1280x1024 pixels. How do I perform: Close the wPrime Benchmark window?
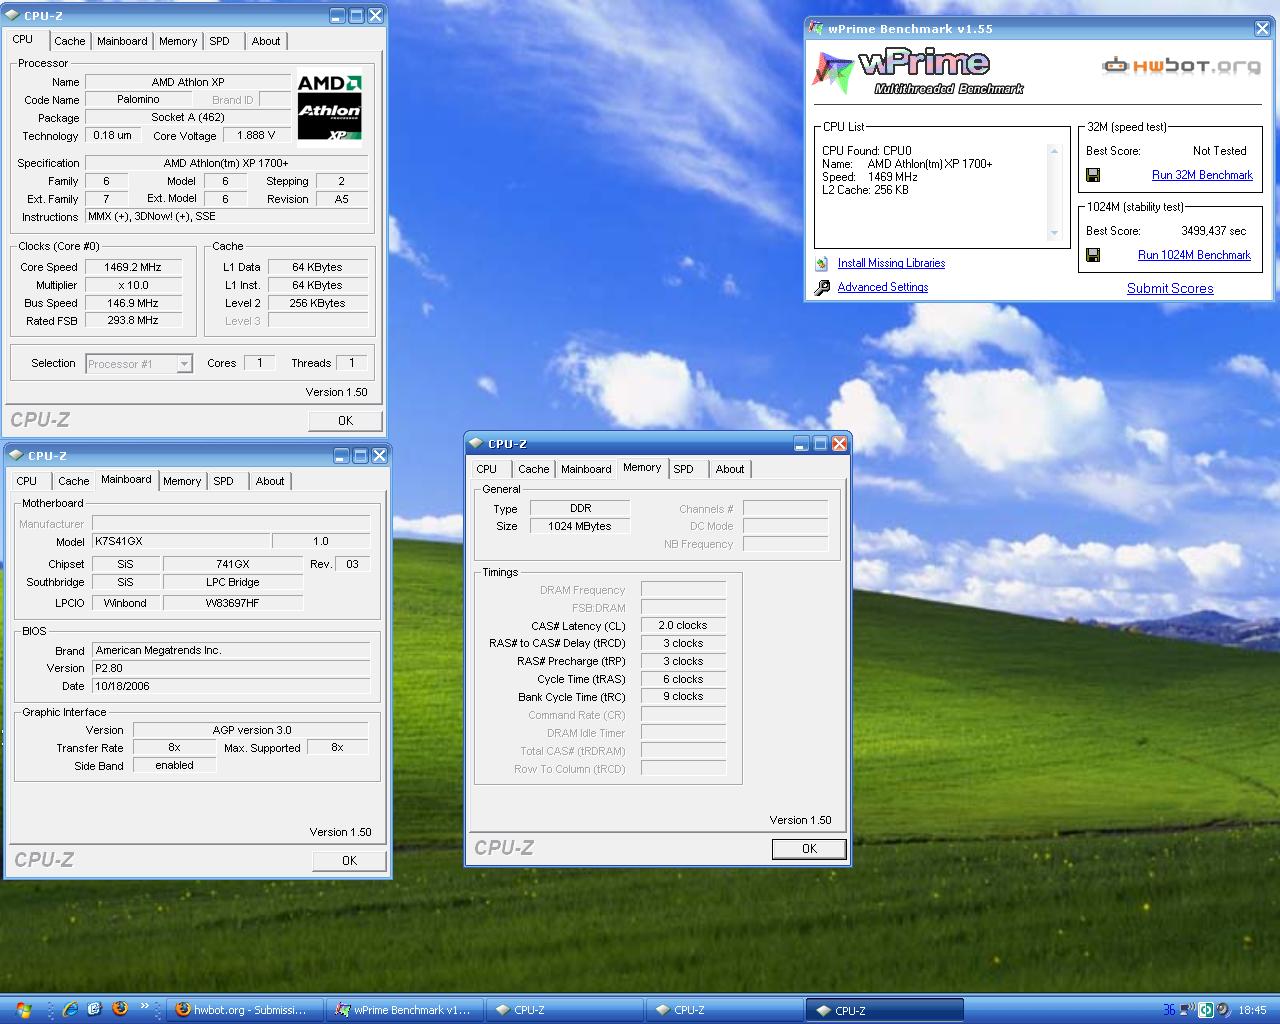[x=1262, y=29]
